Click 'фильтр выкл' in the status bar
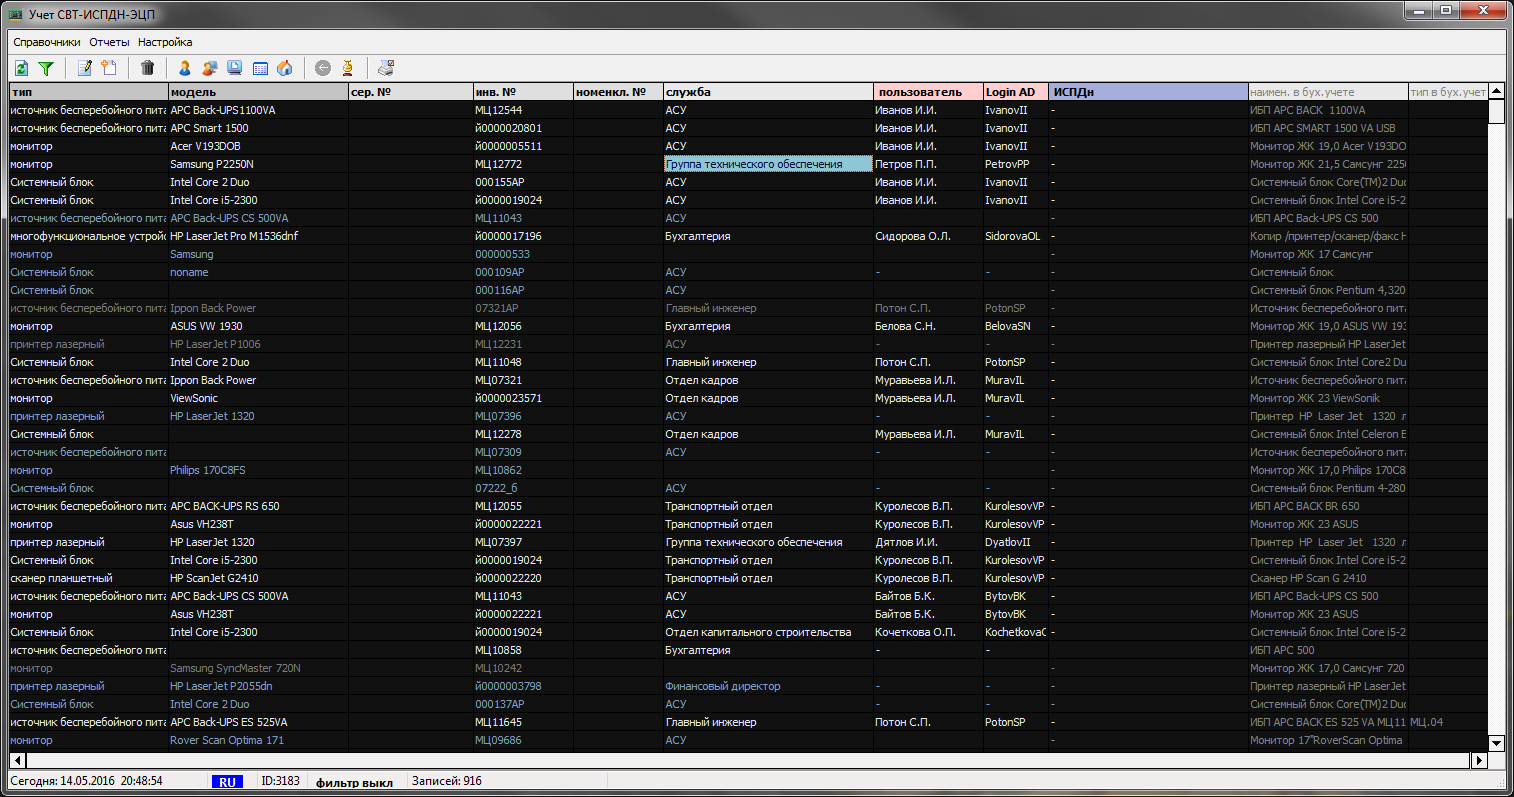The width and height of the screenshot is (1514, 797). [354, 782]
